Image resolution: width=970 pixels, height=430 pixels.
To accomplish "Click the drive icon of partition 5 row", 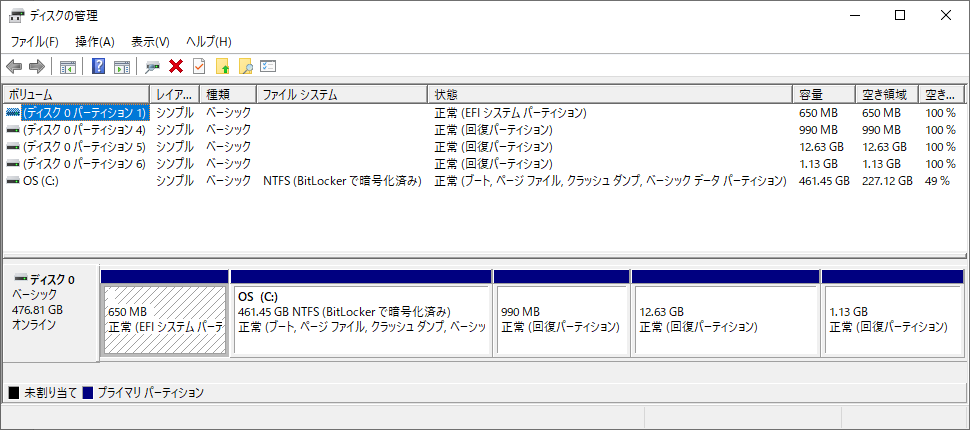I will 13,147.
